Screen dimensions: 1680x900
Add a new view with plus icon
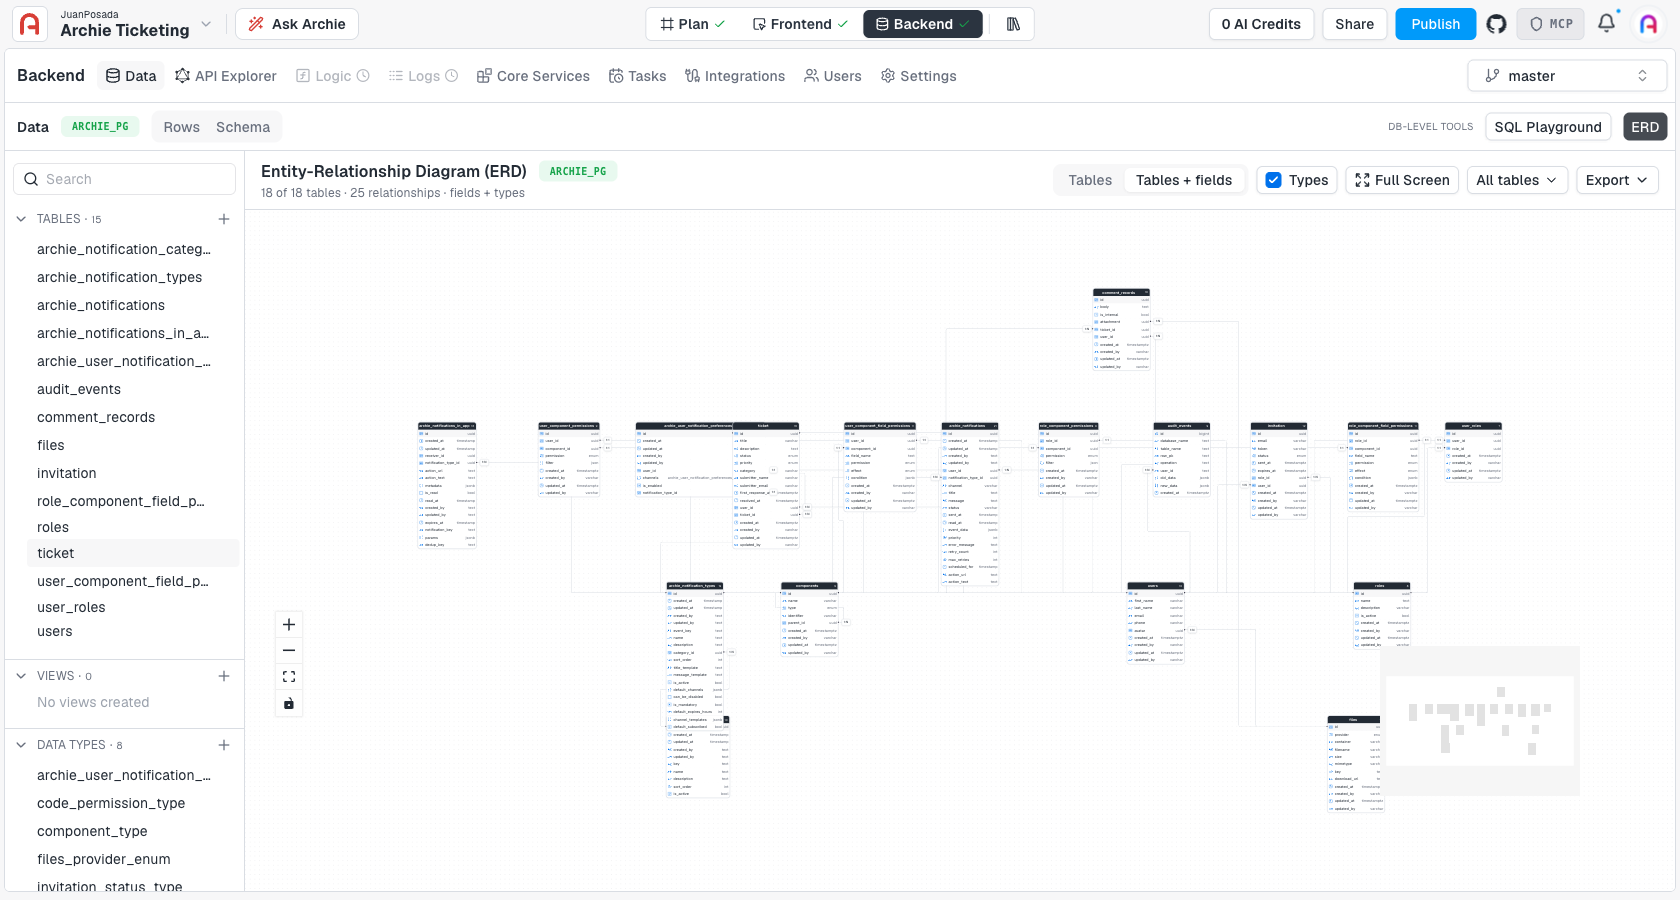(x=224, y=676)
